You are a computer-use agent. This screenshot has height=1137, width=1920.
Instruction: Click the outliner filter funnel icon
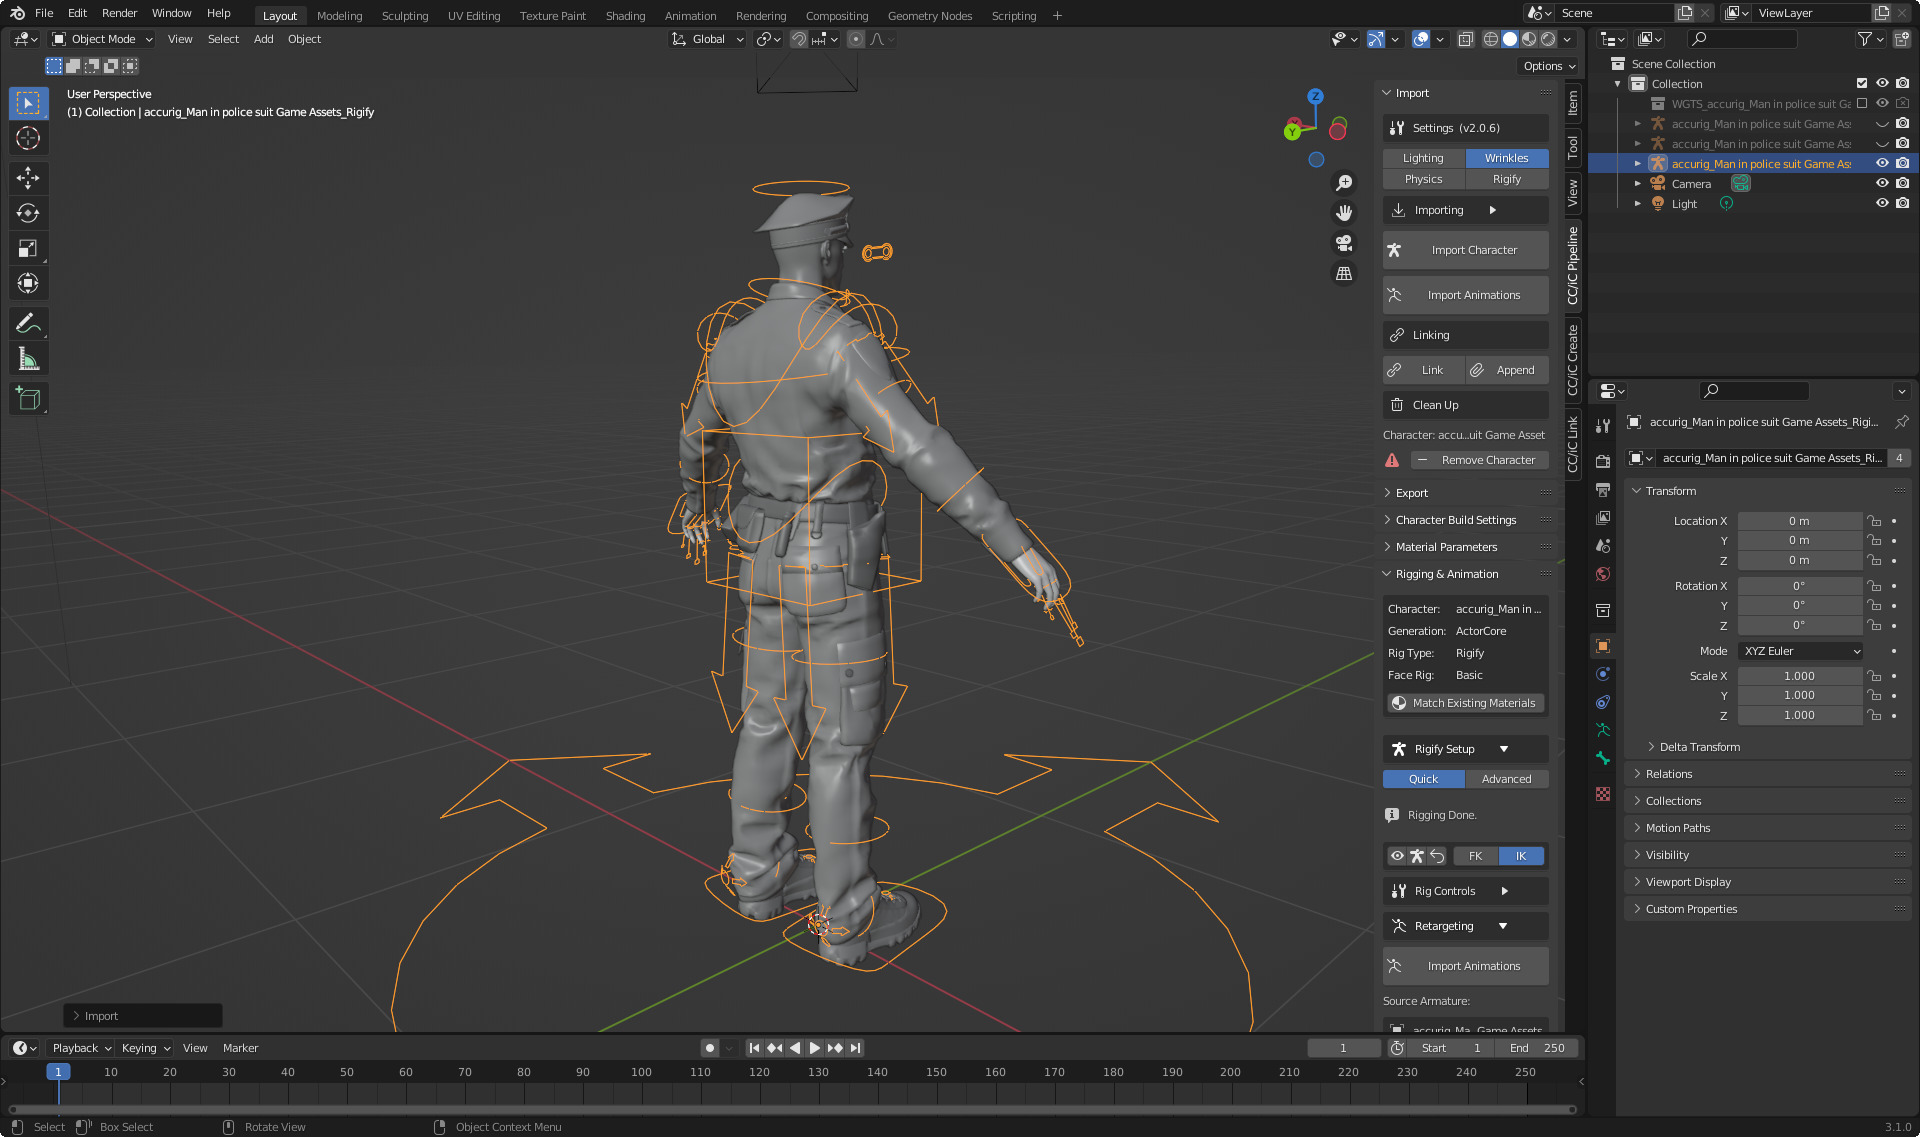tap(1864, 39)
